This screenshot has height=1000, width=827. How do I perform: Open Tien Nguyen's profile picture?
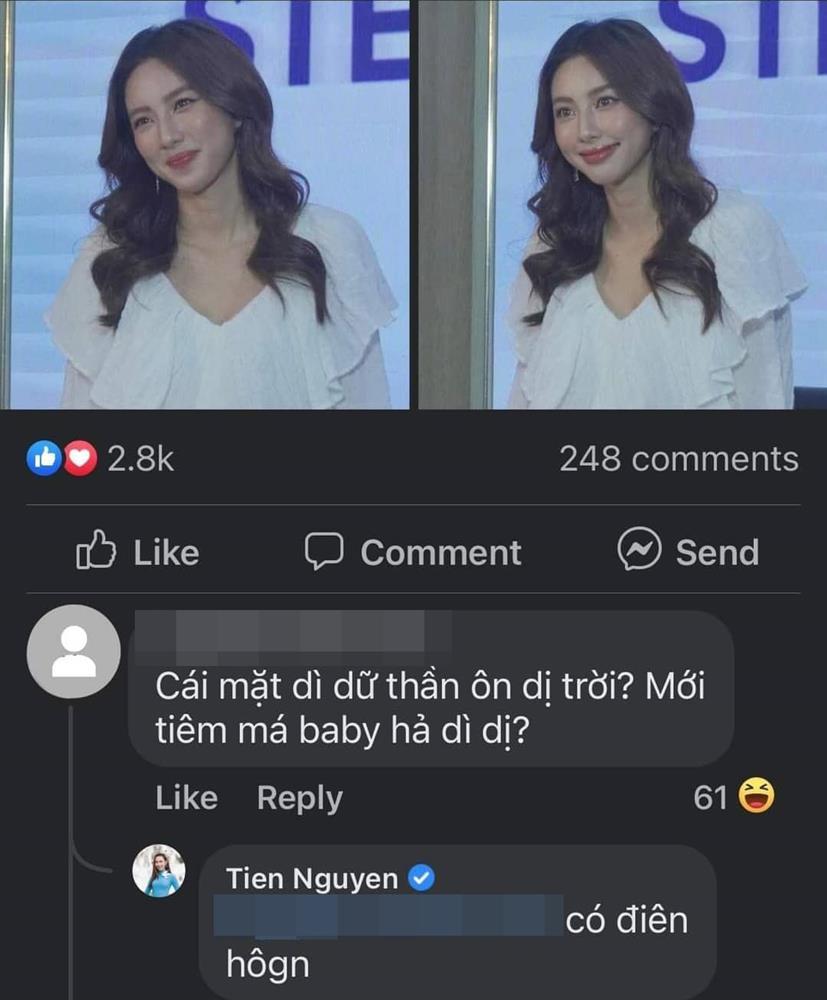pyautogui.click(x=159, y=870)
